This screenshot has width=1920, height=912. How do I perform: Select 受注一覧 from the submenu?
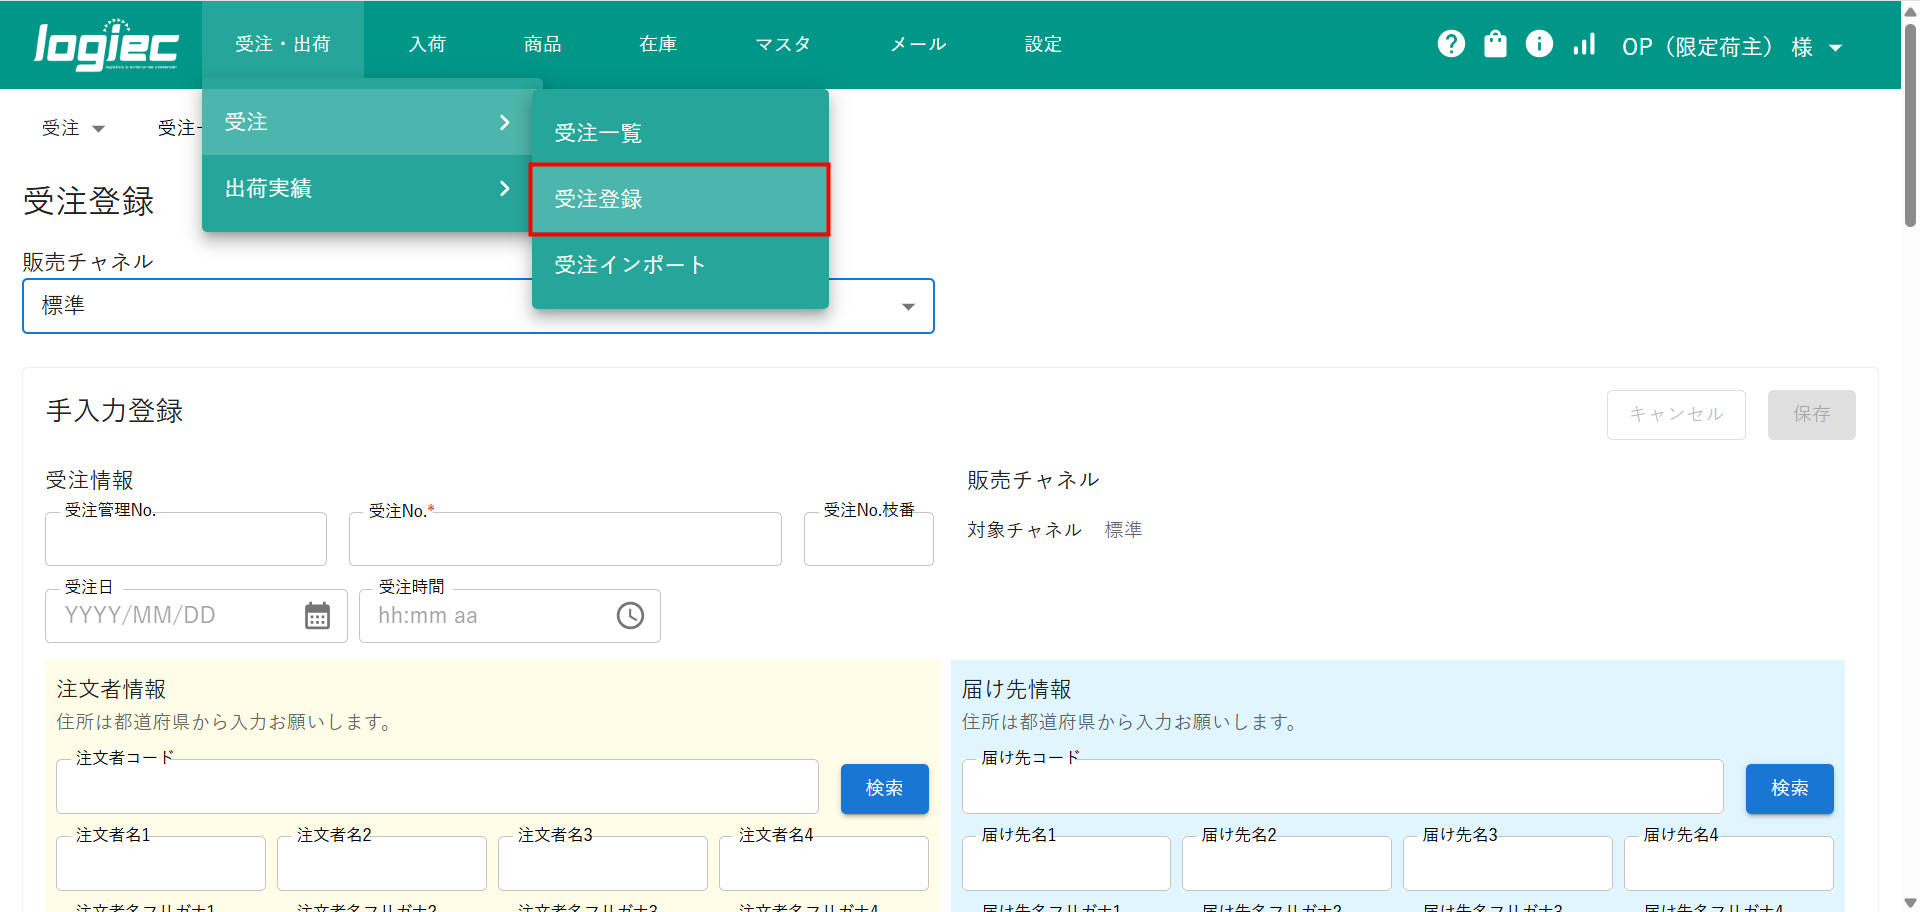tap(679, 133)
